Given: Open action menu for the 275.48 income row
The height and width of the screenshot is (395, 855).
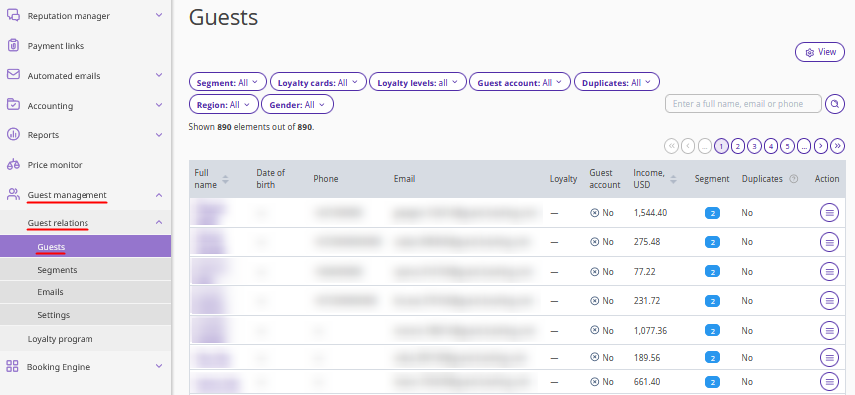Looking at the screenshot, I should [829, 242].
